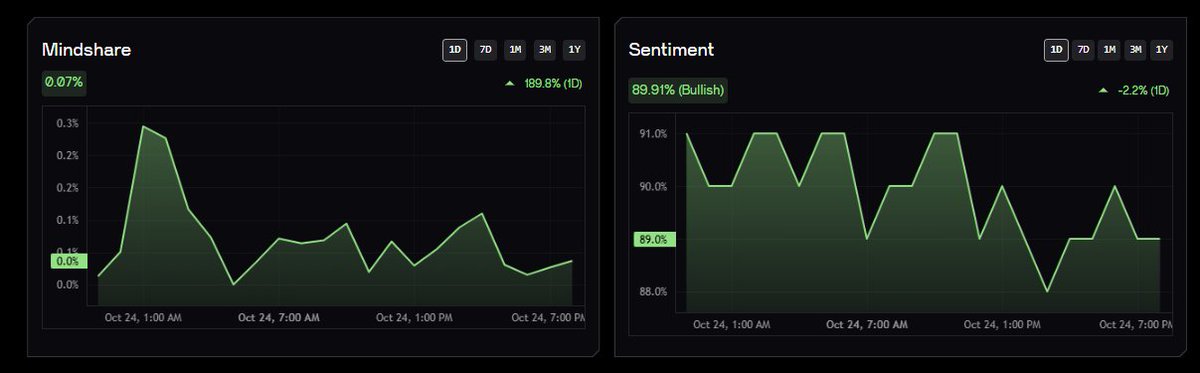This screenshot has width=1200, height=373.
Task: Click the 90.0% y-axis label in Sentiment
Action: pos(654,187)
